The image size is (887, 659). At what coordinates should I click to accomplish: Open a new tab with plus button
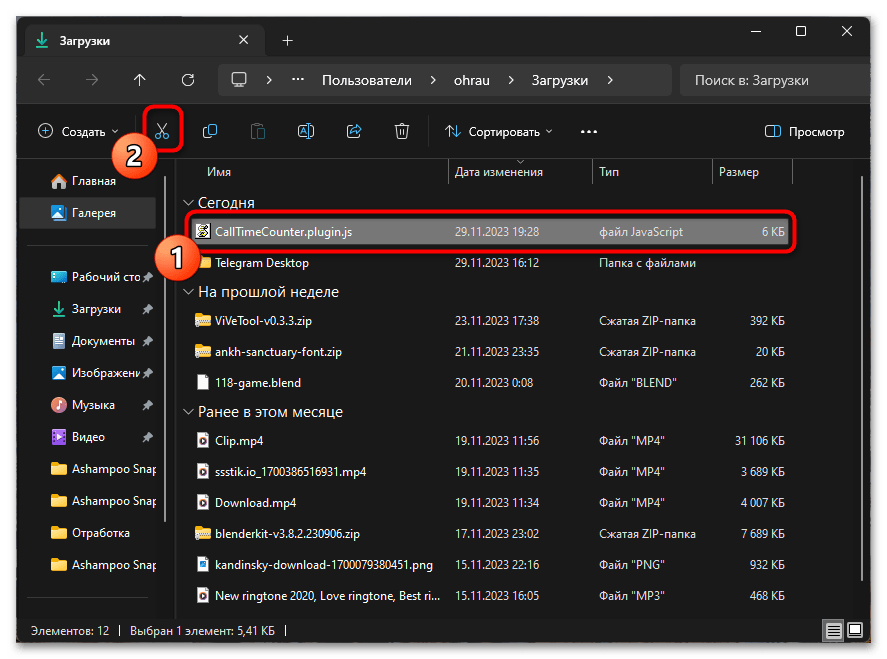(x=287, y=41)
